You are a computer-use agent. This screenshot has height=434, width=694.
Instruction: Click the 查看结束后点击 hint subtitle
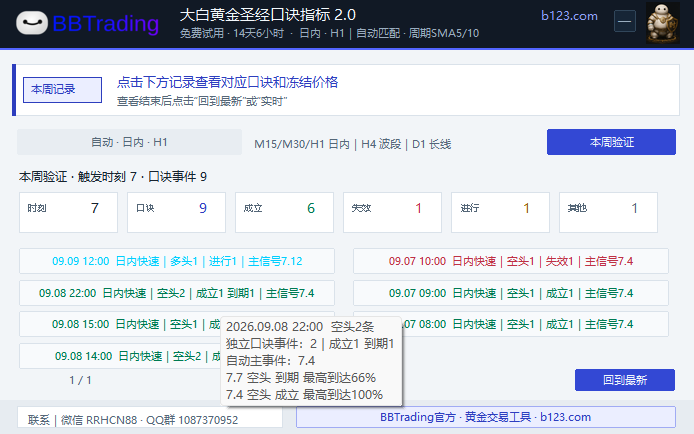click(x=202, y=102)
